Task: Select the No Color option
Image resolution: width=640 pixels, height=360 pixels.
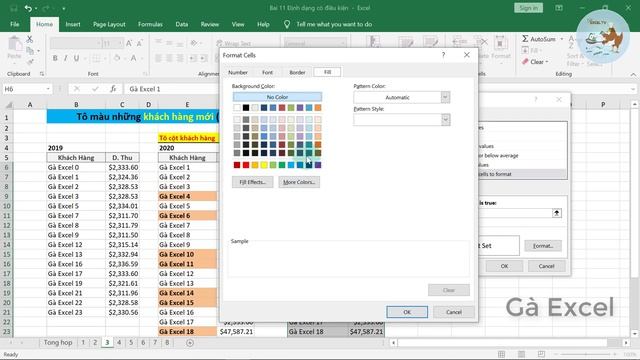Action: (277, 97)
